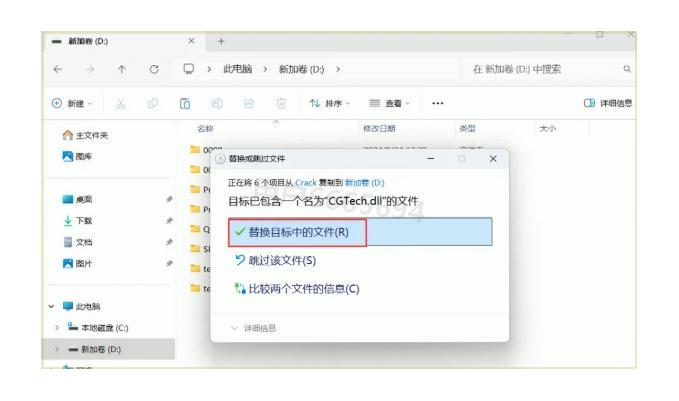This screenshot has height=401, width=679.
Task: Click the search magnifier icon
Action: click(x=627, y=69)
